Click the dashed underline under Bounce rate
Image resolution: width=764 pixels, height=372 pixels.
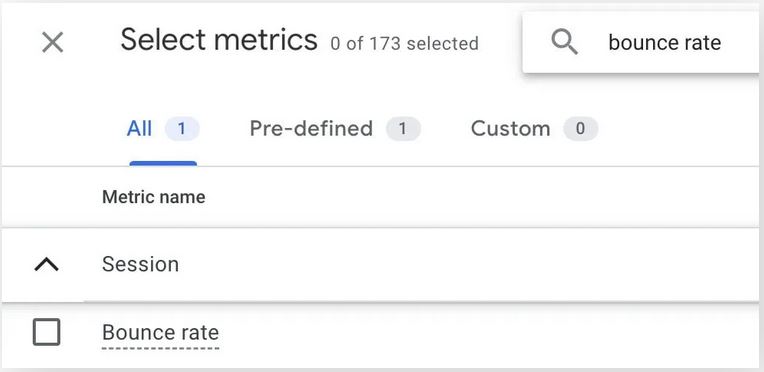(x=160, y=348)
